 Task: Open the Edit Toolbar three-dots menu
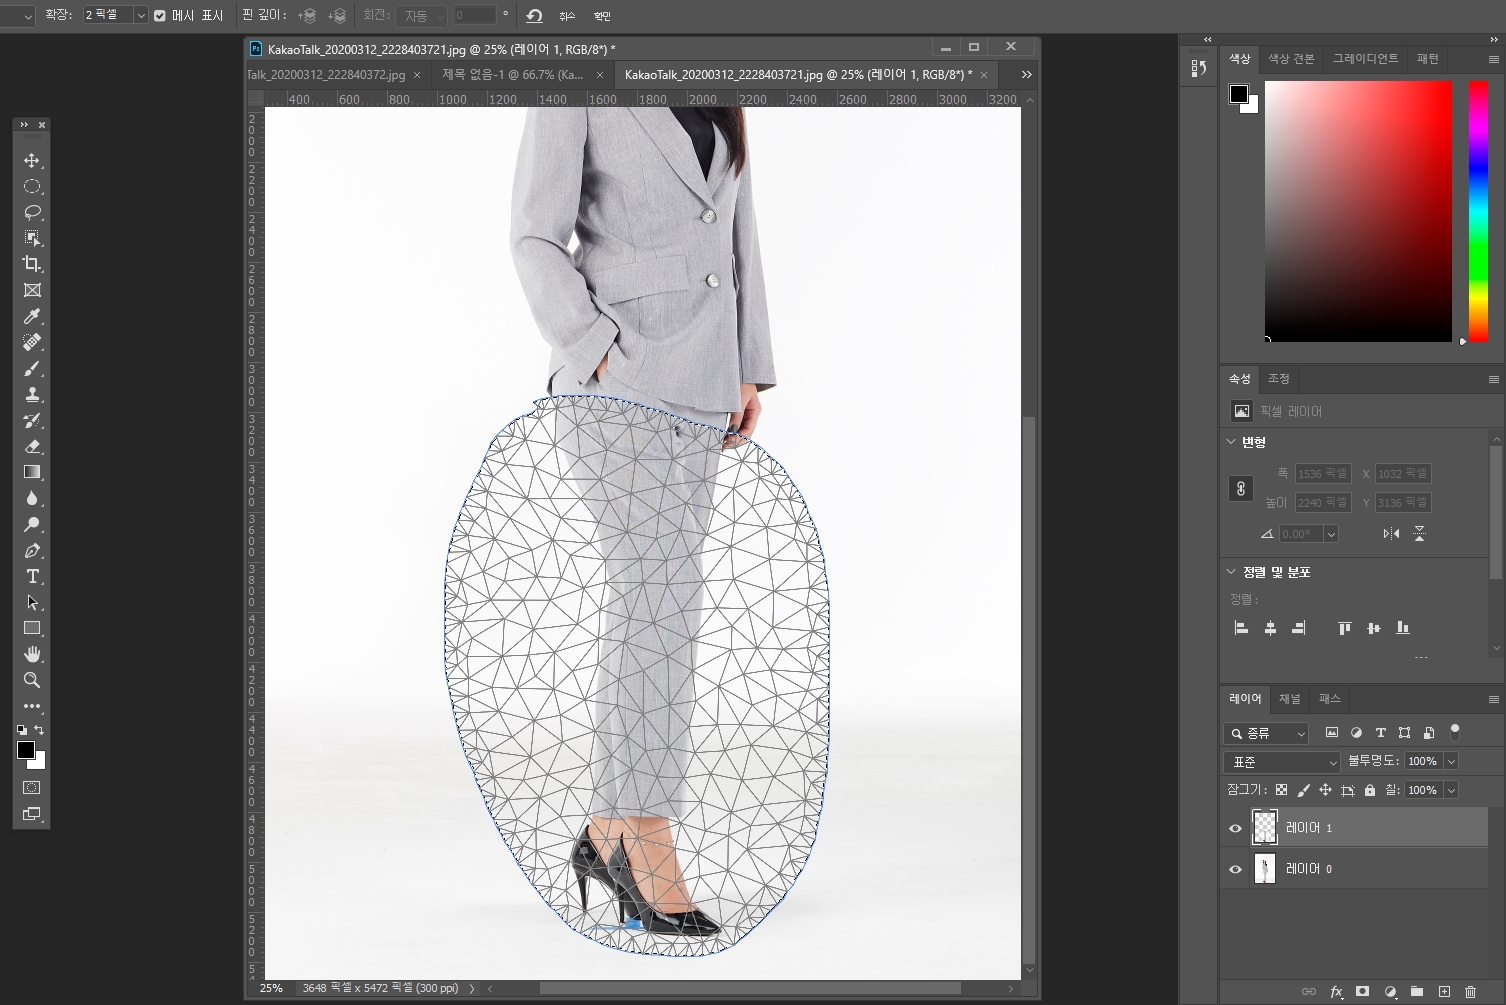tap(32, 706)
